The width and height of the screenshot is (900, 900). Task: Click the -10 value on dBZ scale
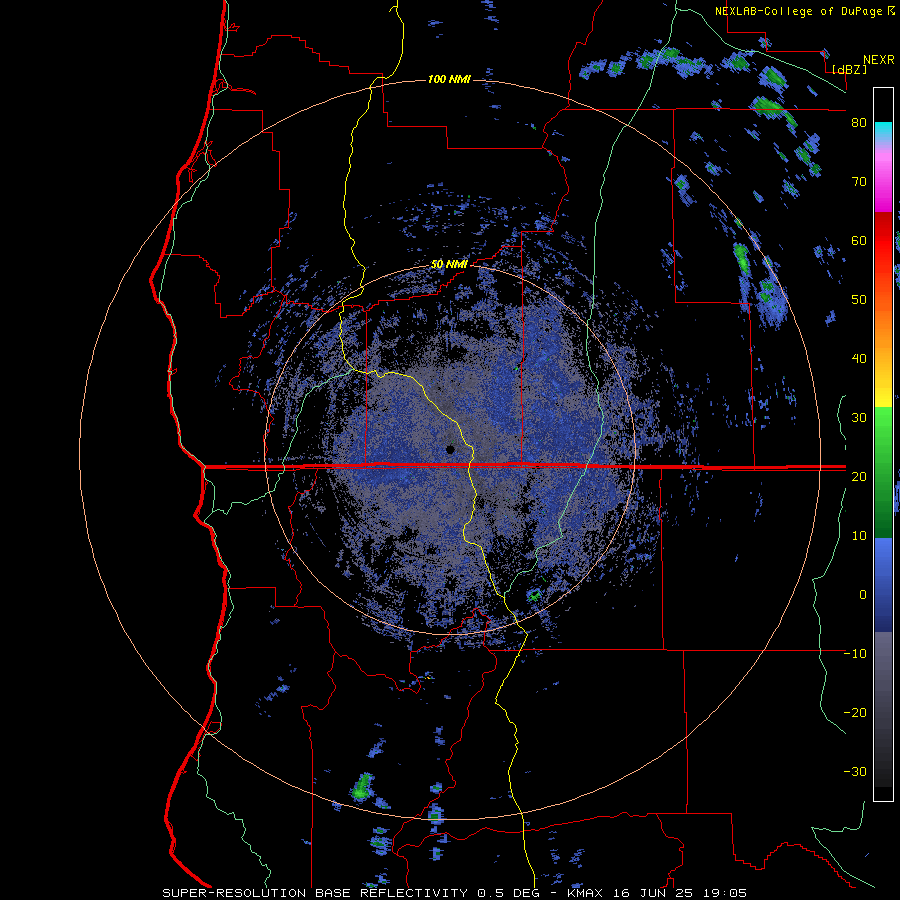click(855, 654)
